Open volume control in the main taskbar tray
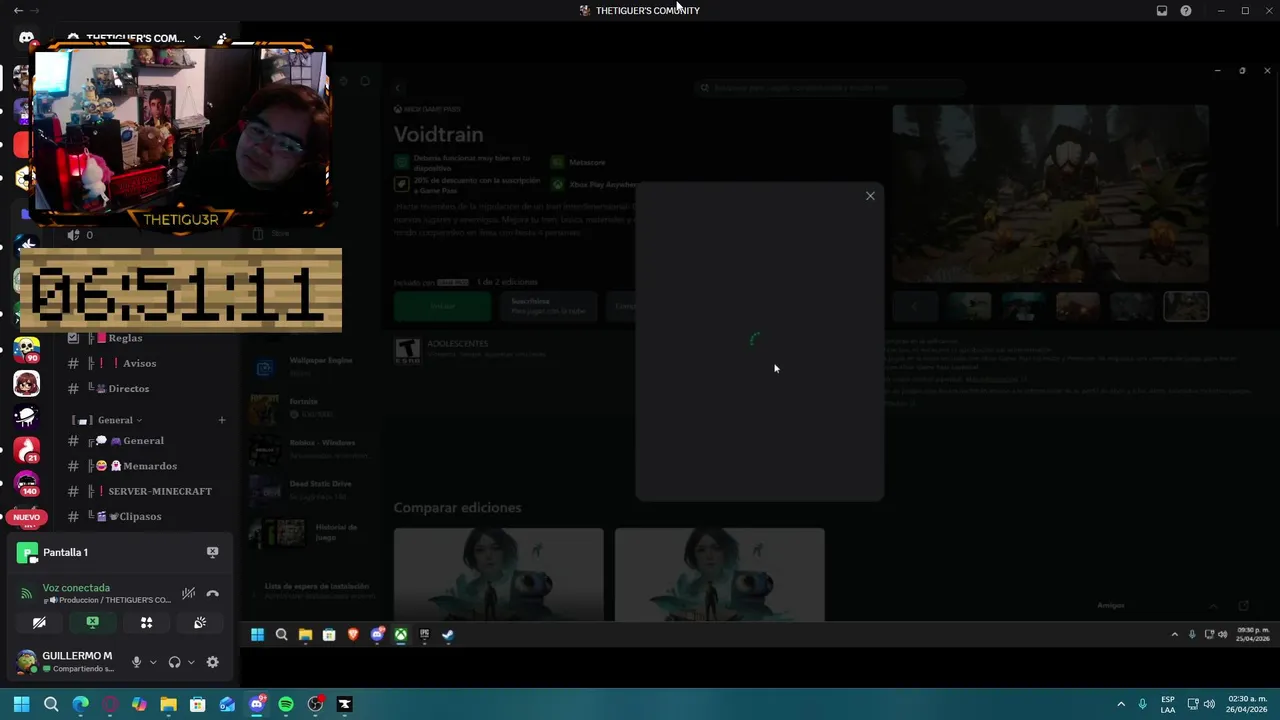This screenshot has width=1280, height=720. pos(1209,704)
